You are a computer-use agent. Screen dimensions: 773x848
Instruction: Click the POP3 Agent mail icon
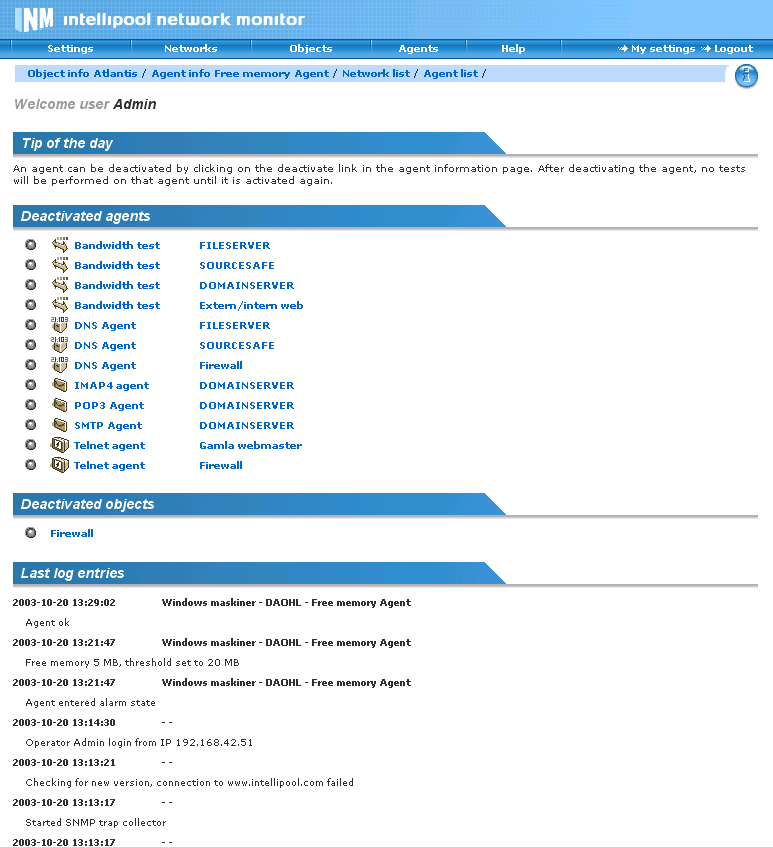tap(60, 405)
